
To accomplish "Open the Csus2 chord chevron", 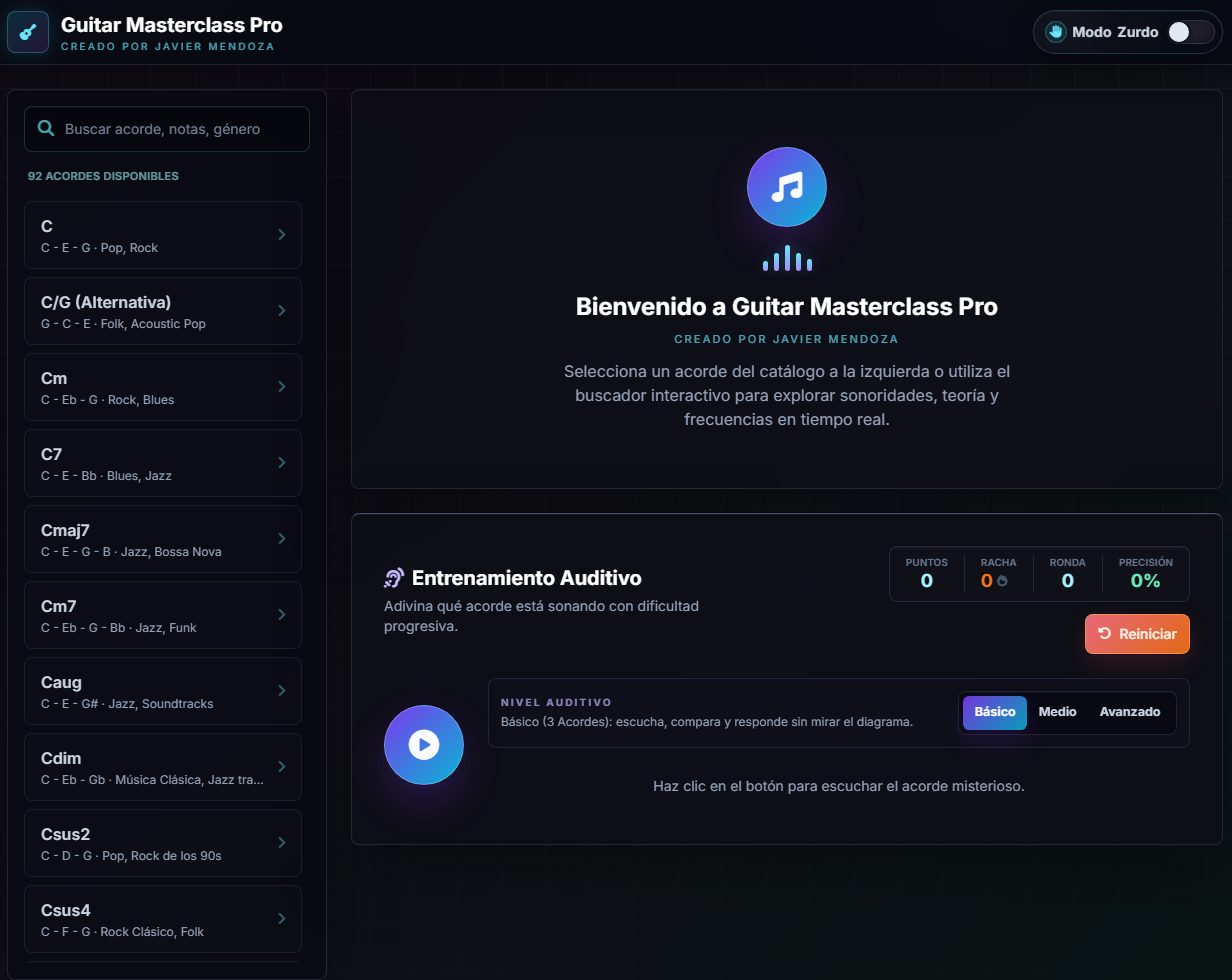I will point(282,842).
